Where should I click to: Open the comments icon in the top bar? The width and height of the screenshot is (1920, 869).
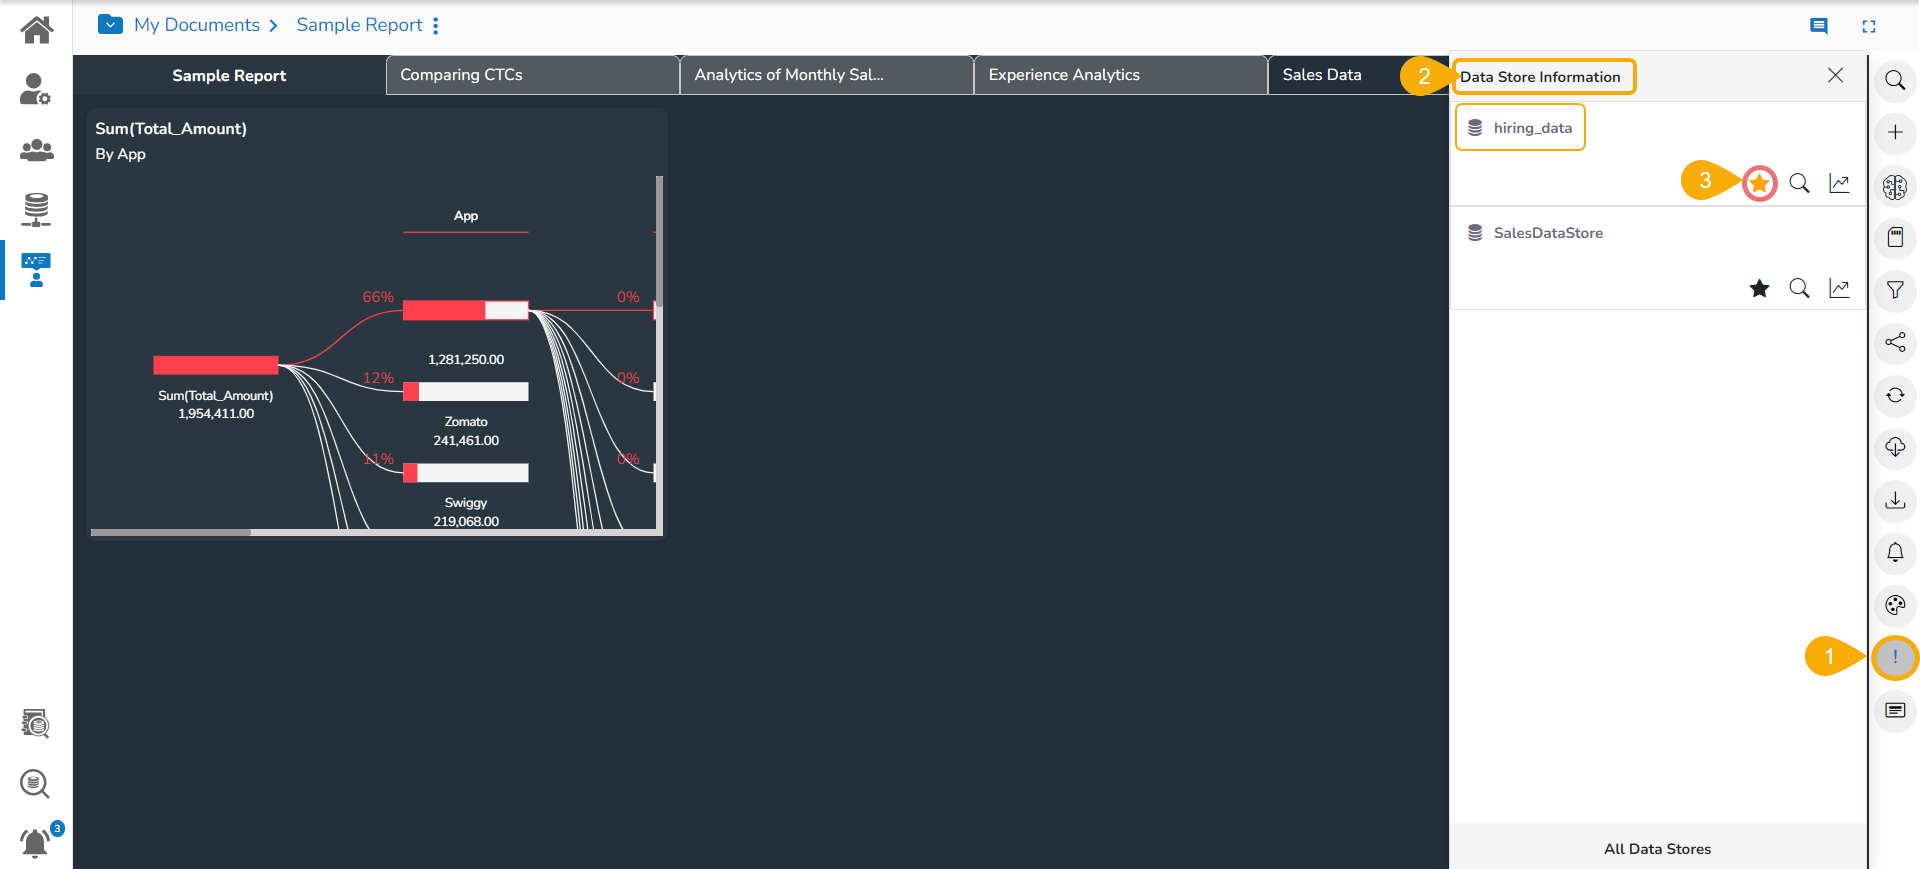tap(1819, 26)
